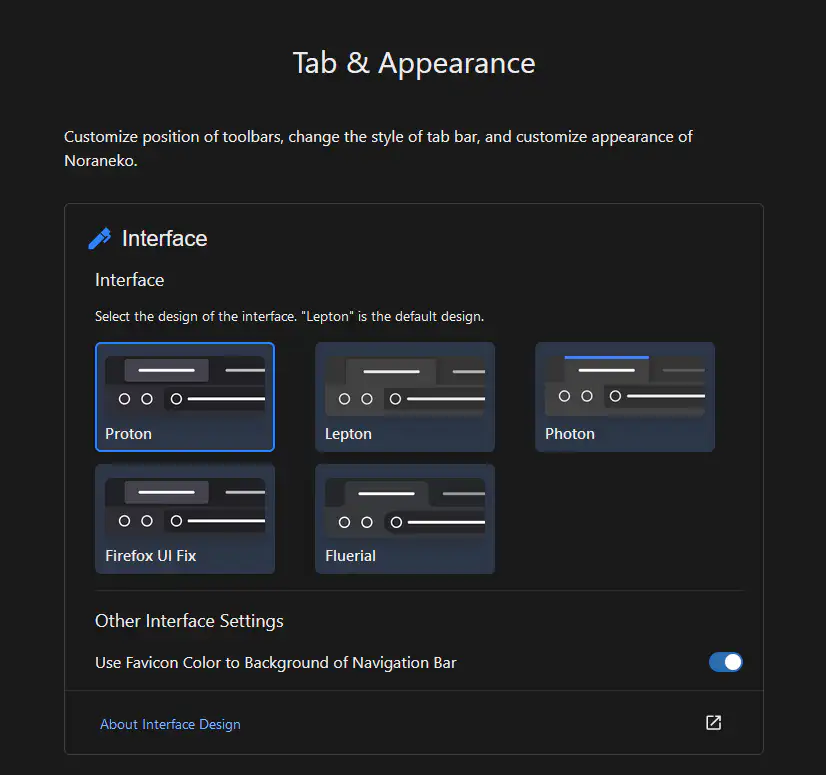
Task: Disable Use Favicon Color toggle switch
Action: (725, 662)
